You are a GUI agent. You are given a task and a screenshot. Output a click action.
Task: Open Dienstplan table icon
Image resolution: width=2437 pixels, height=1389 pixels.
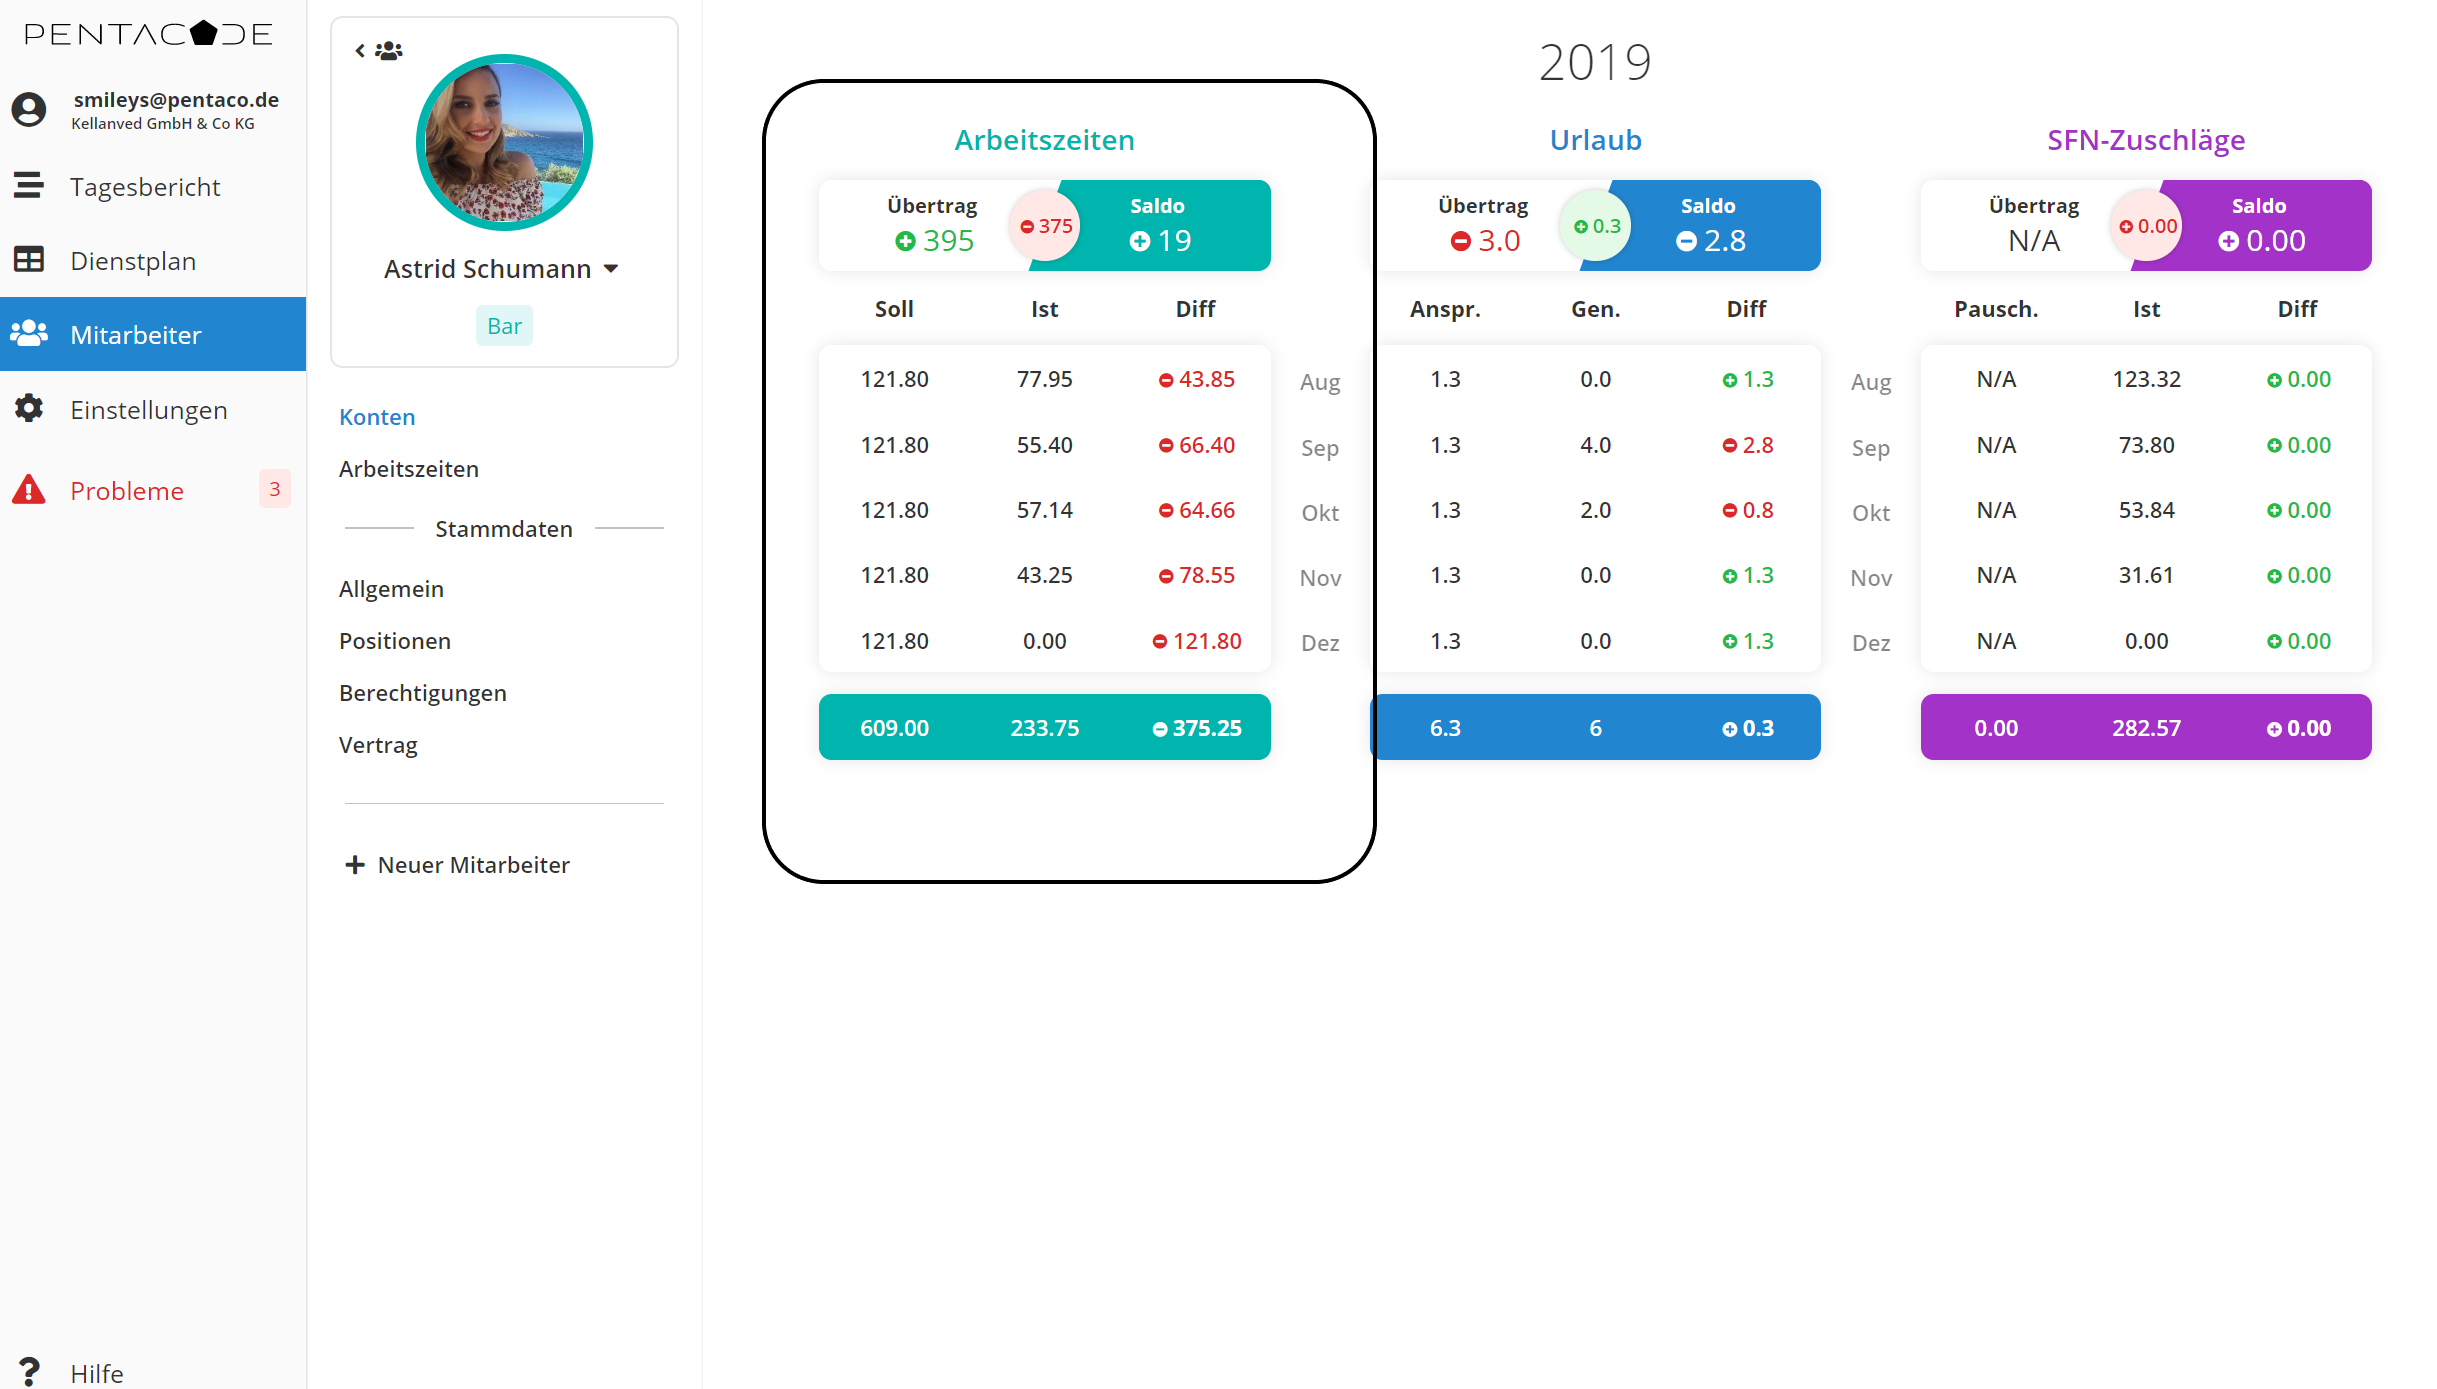coord(29,260)
